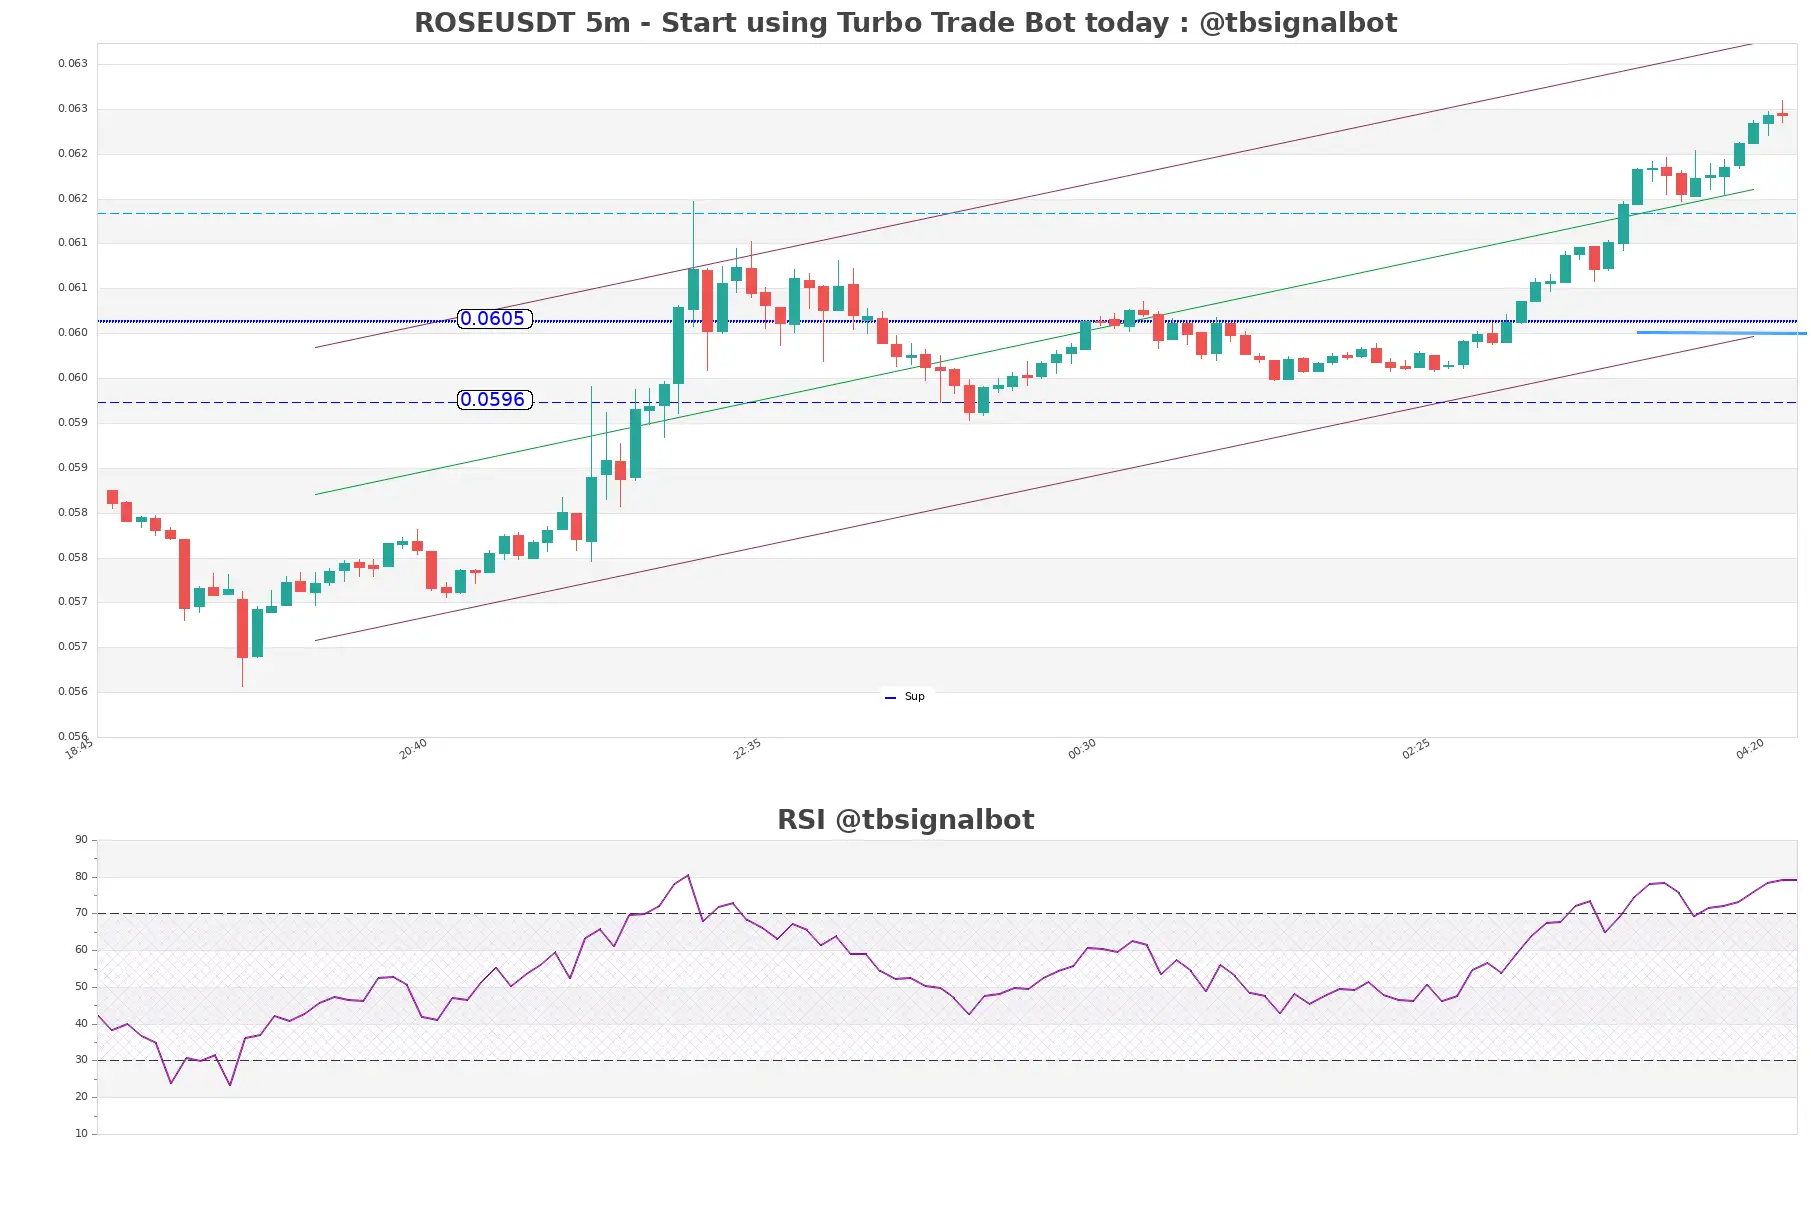Click the Sup legend entry
The height and width of the screenshot is (1208, 1811).
click(x=905, y=697)
